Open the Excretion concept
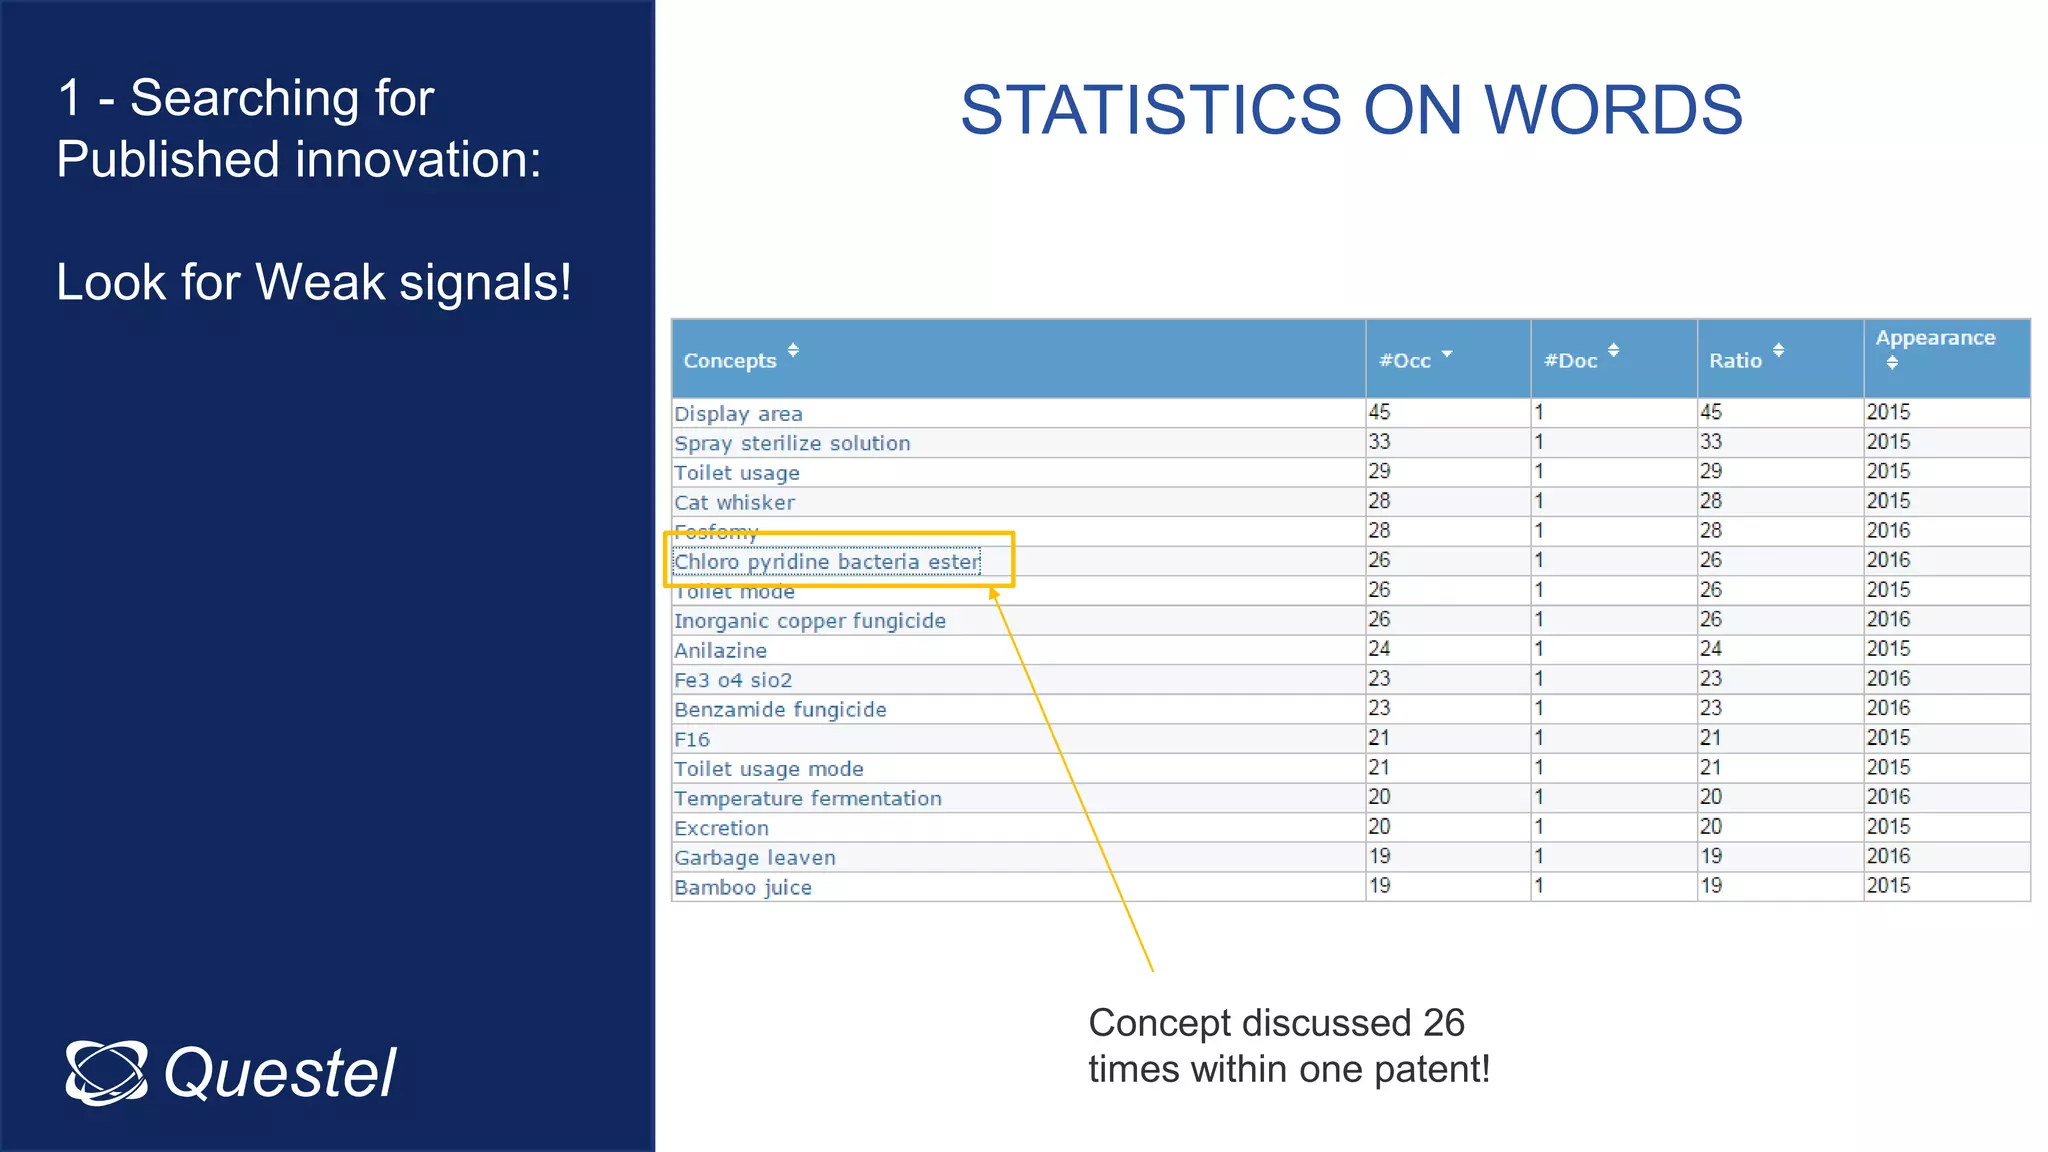 click(x=721, y=829)
